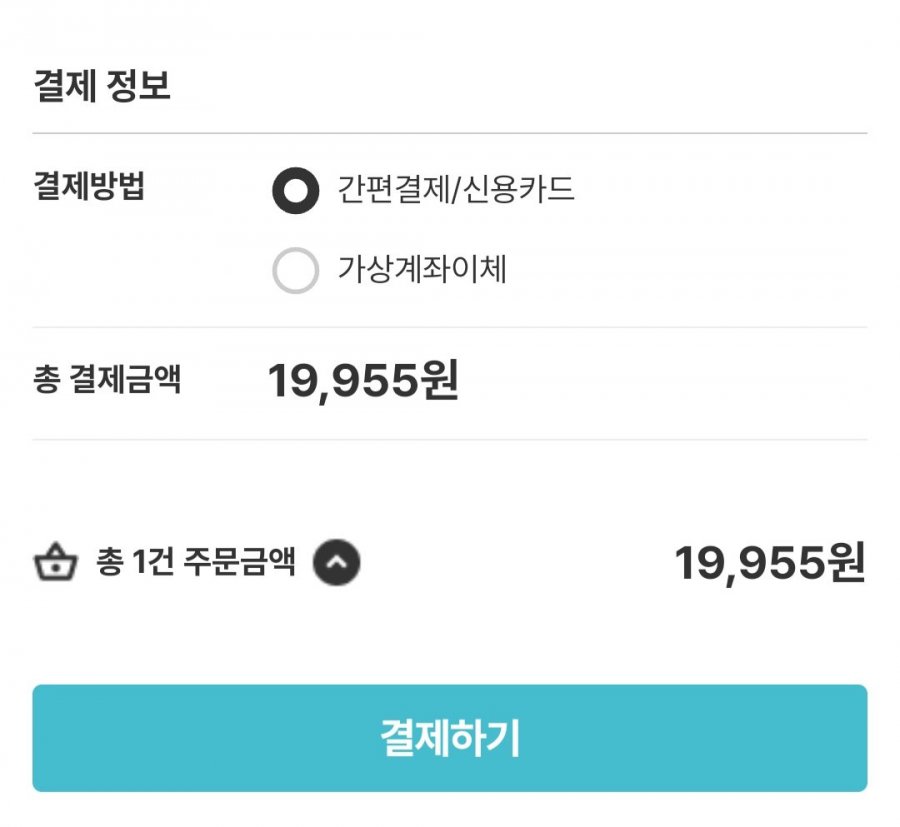Click the 원 unit in 총 결제금액 row
The image size is (900, 827).
coord(440,379)
